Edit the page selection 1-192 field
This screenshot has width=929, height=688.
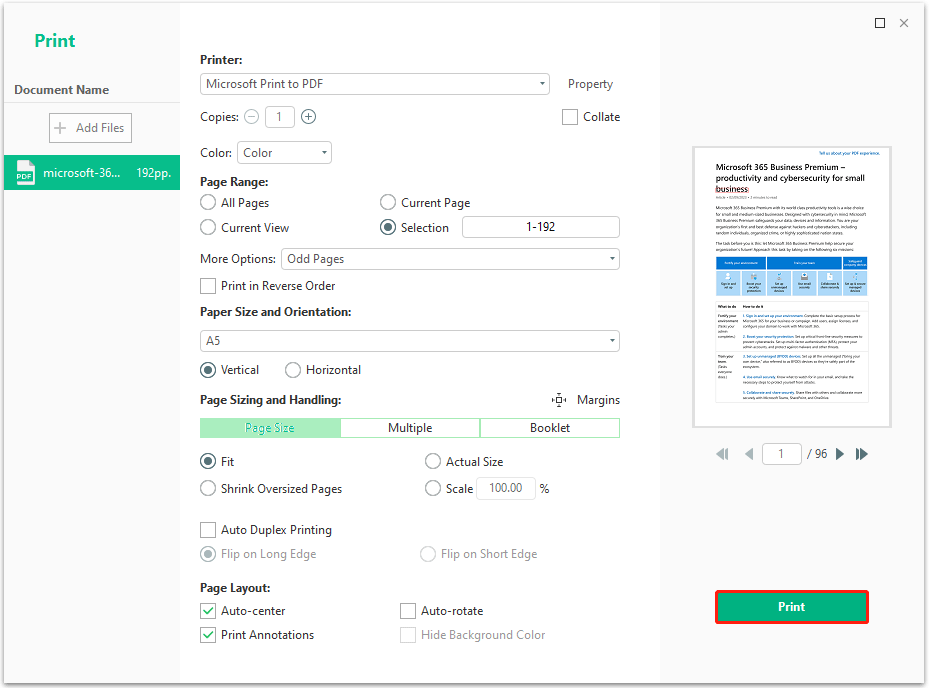[x=541, y=227]
